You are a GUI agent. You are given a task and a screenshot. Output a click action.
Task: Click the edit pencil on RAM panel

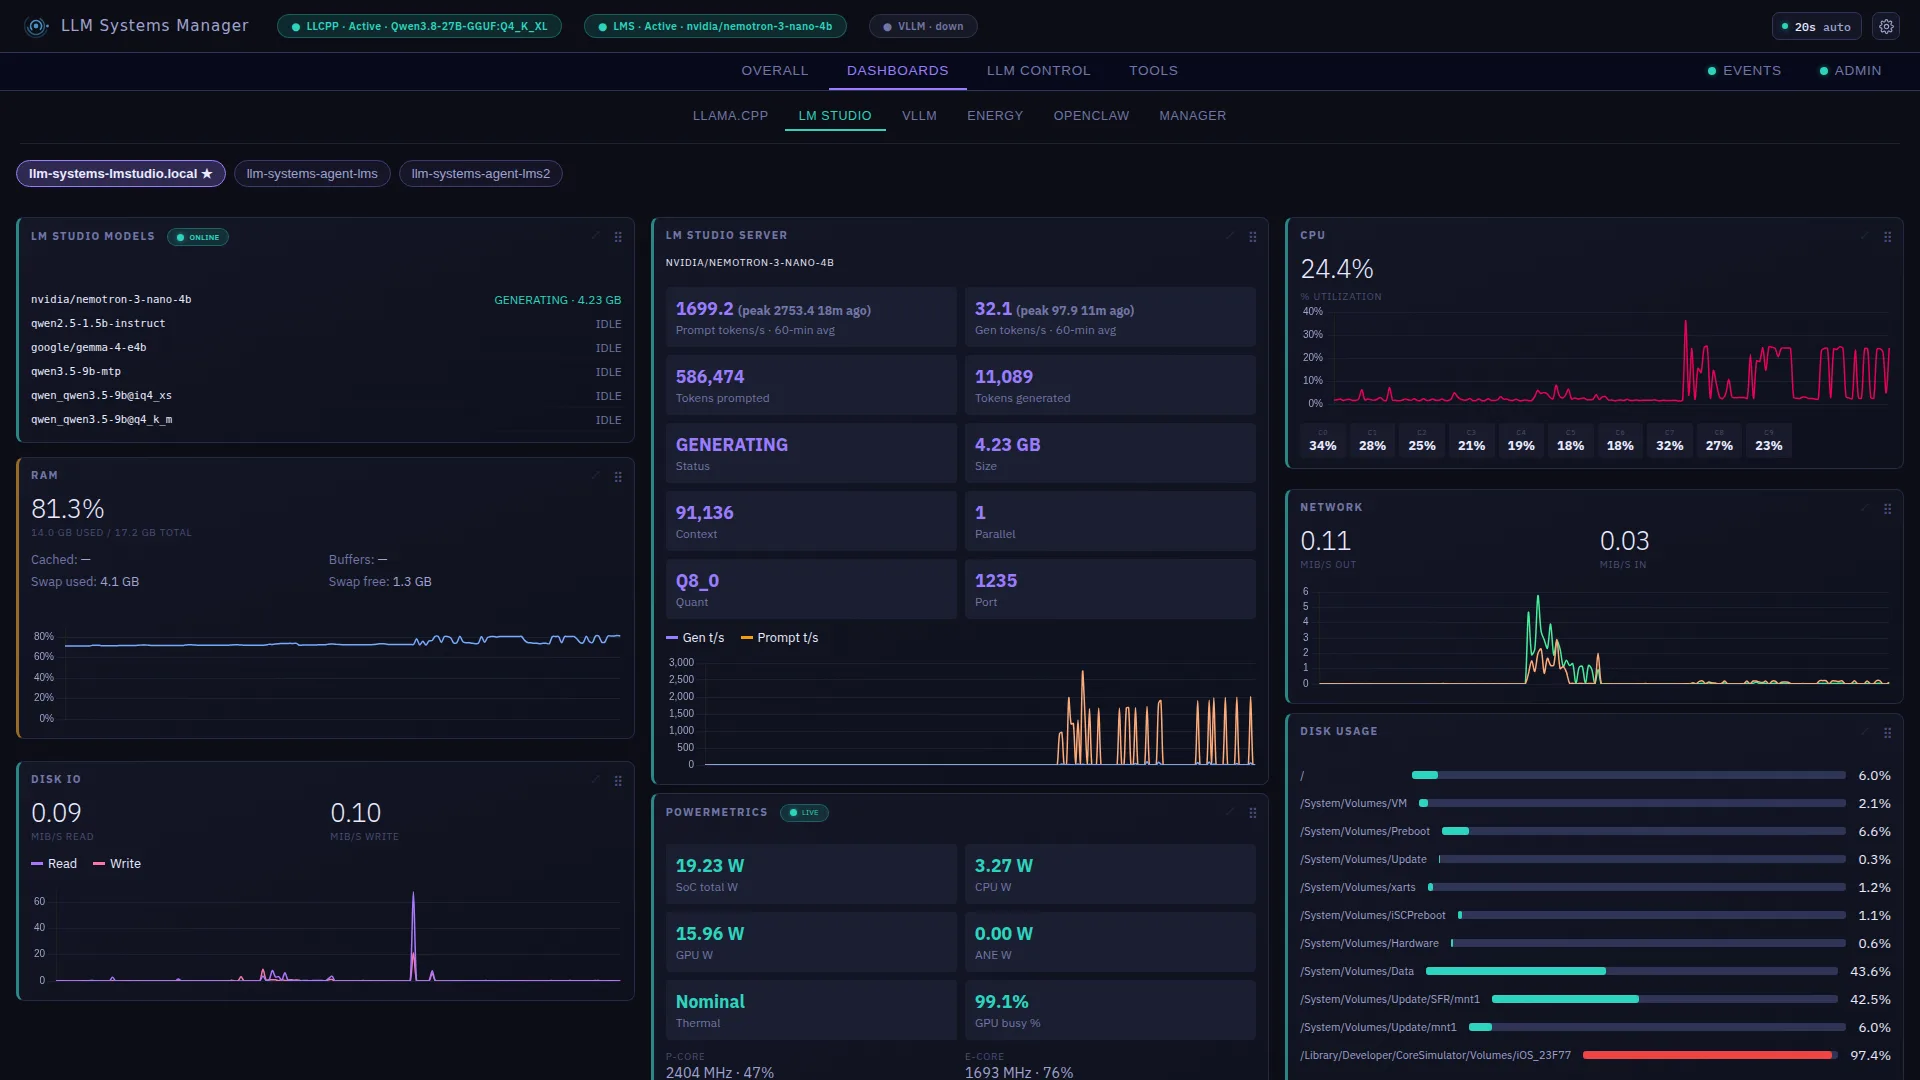[x=595, y=476]
